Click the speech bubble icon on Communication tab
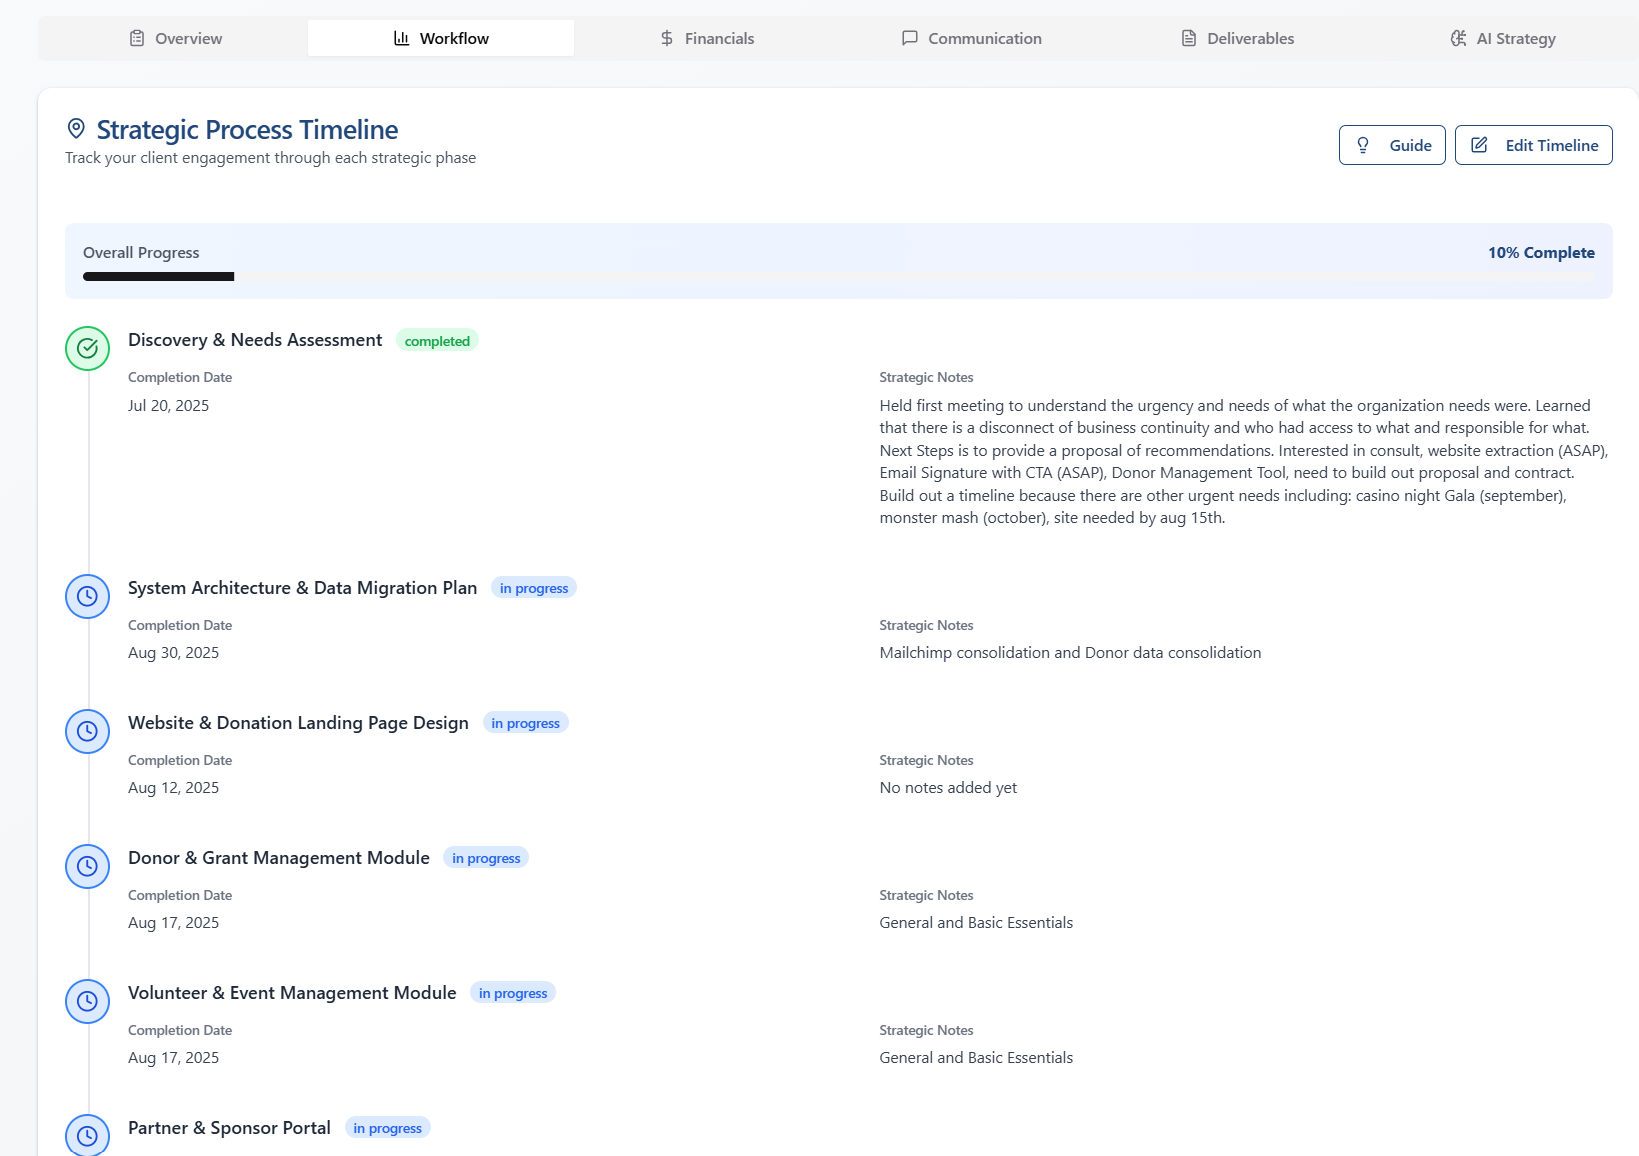 point(910,38)
